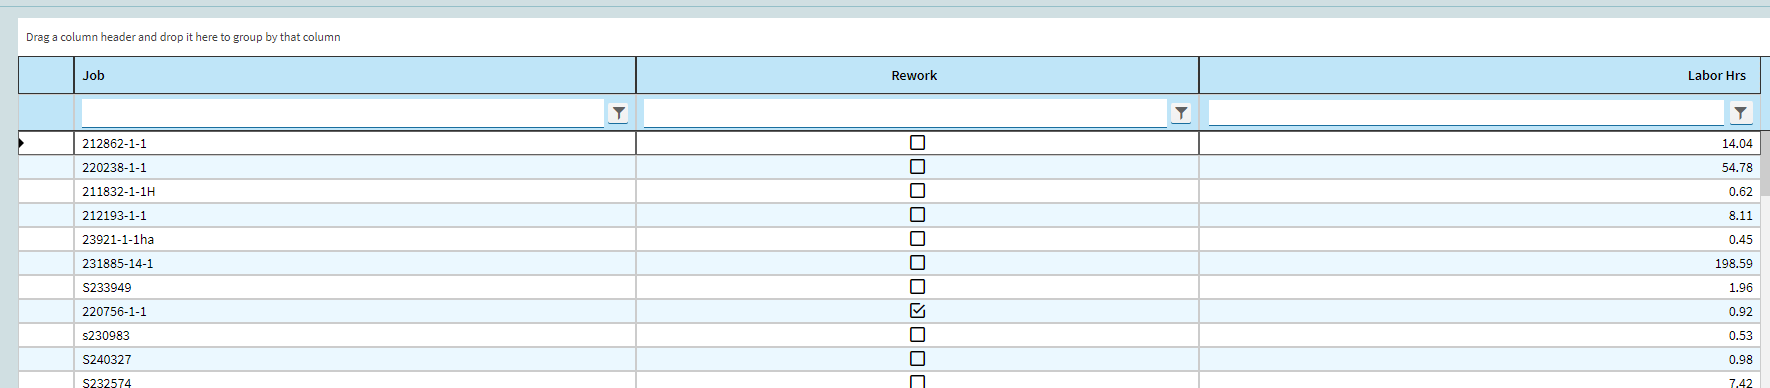The width and height of the screenshot is (1770, 388).
Task: Sort by the Rework column header
Action: [x=917, y=75]
